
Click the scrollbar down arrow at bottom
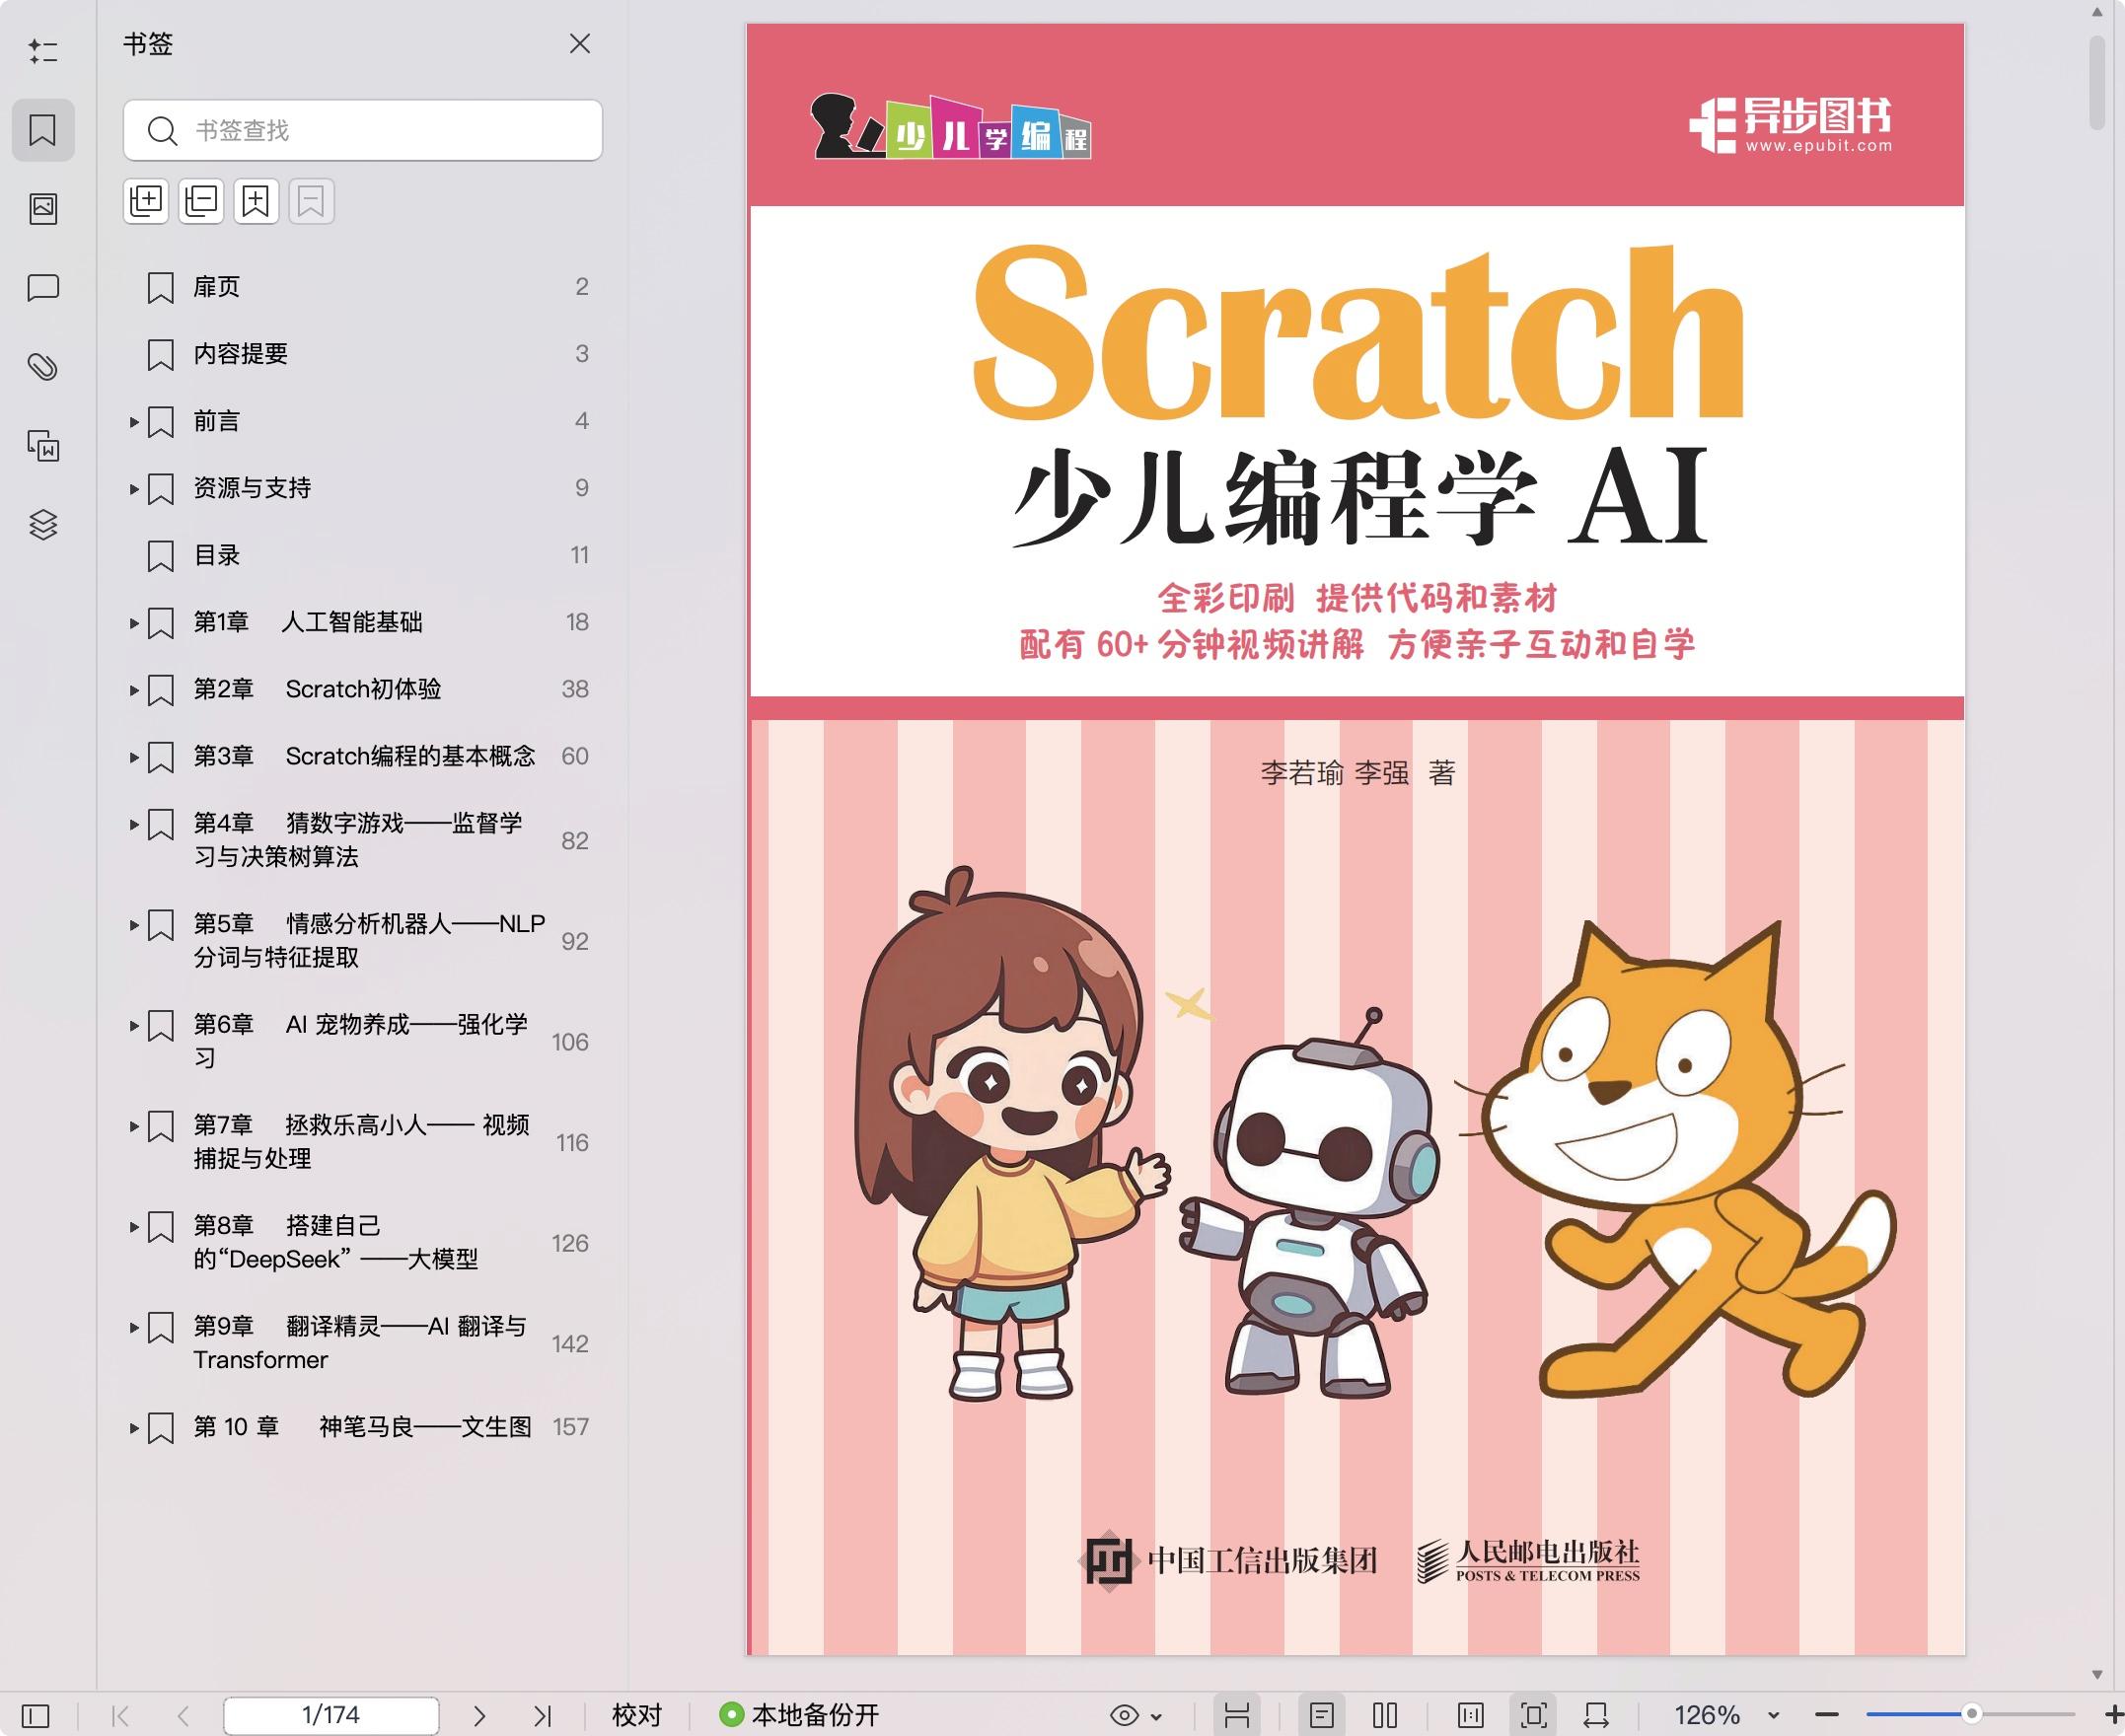2097,1675
